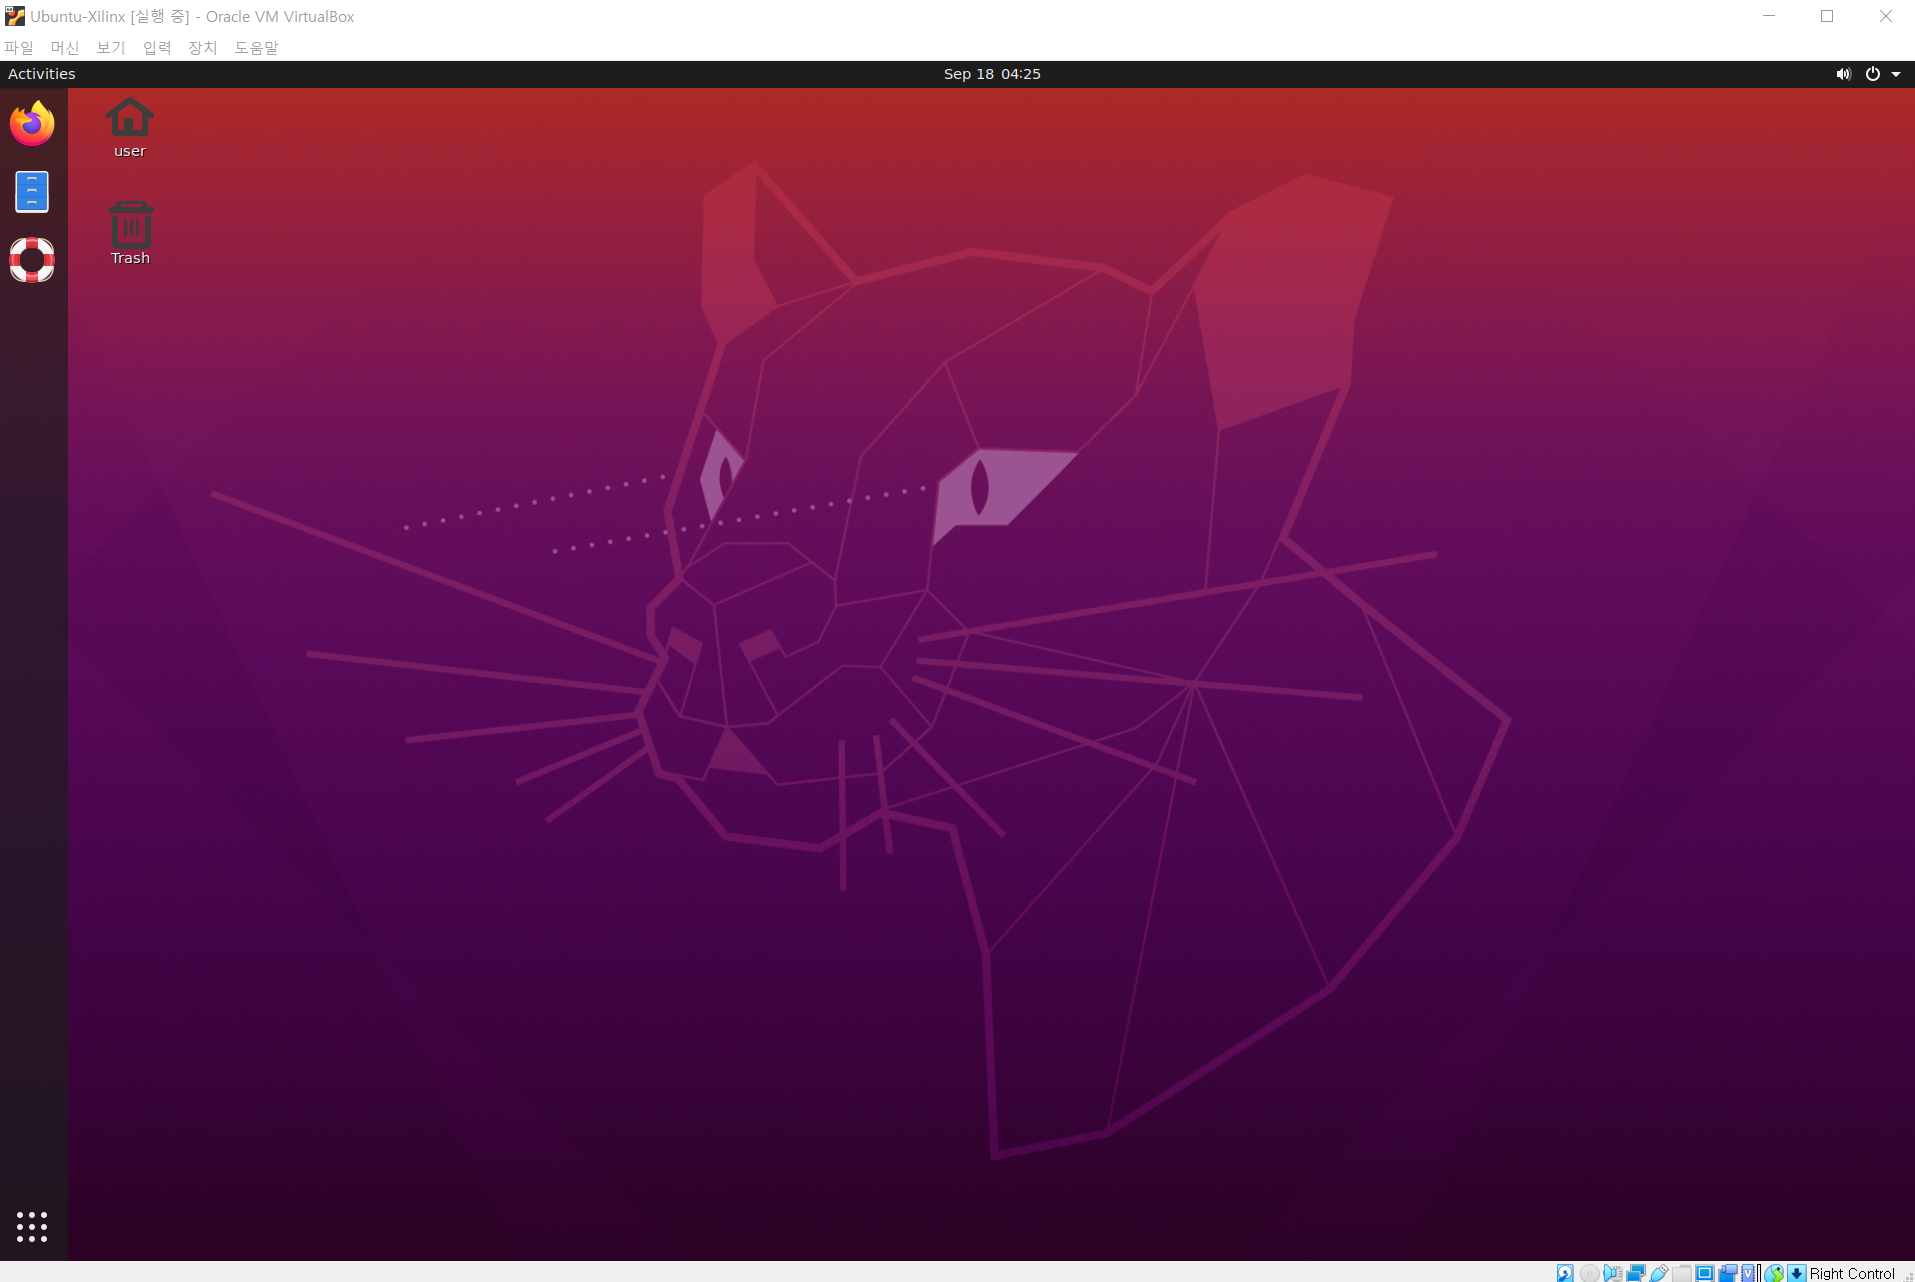Open Firefox from the Ubuntu dock

[x=32, y=124]
